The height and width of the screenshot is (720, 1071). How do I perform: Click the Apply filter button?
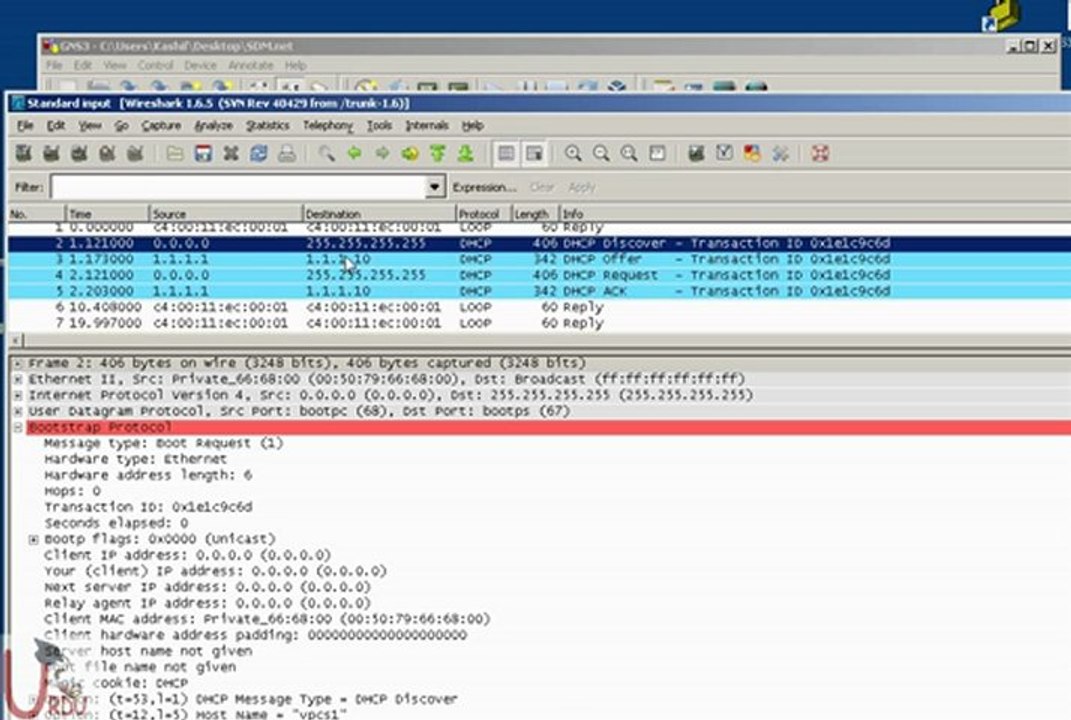(x=582, y=187)
